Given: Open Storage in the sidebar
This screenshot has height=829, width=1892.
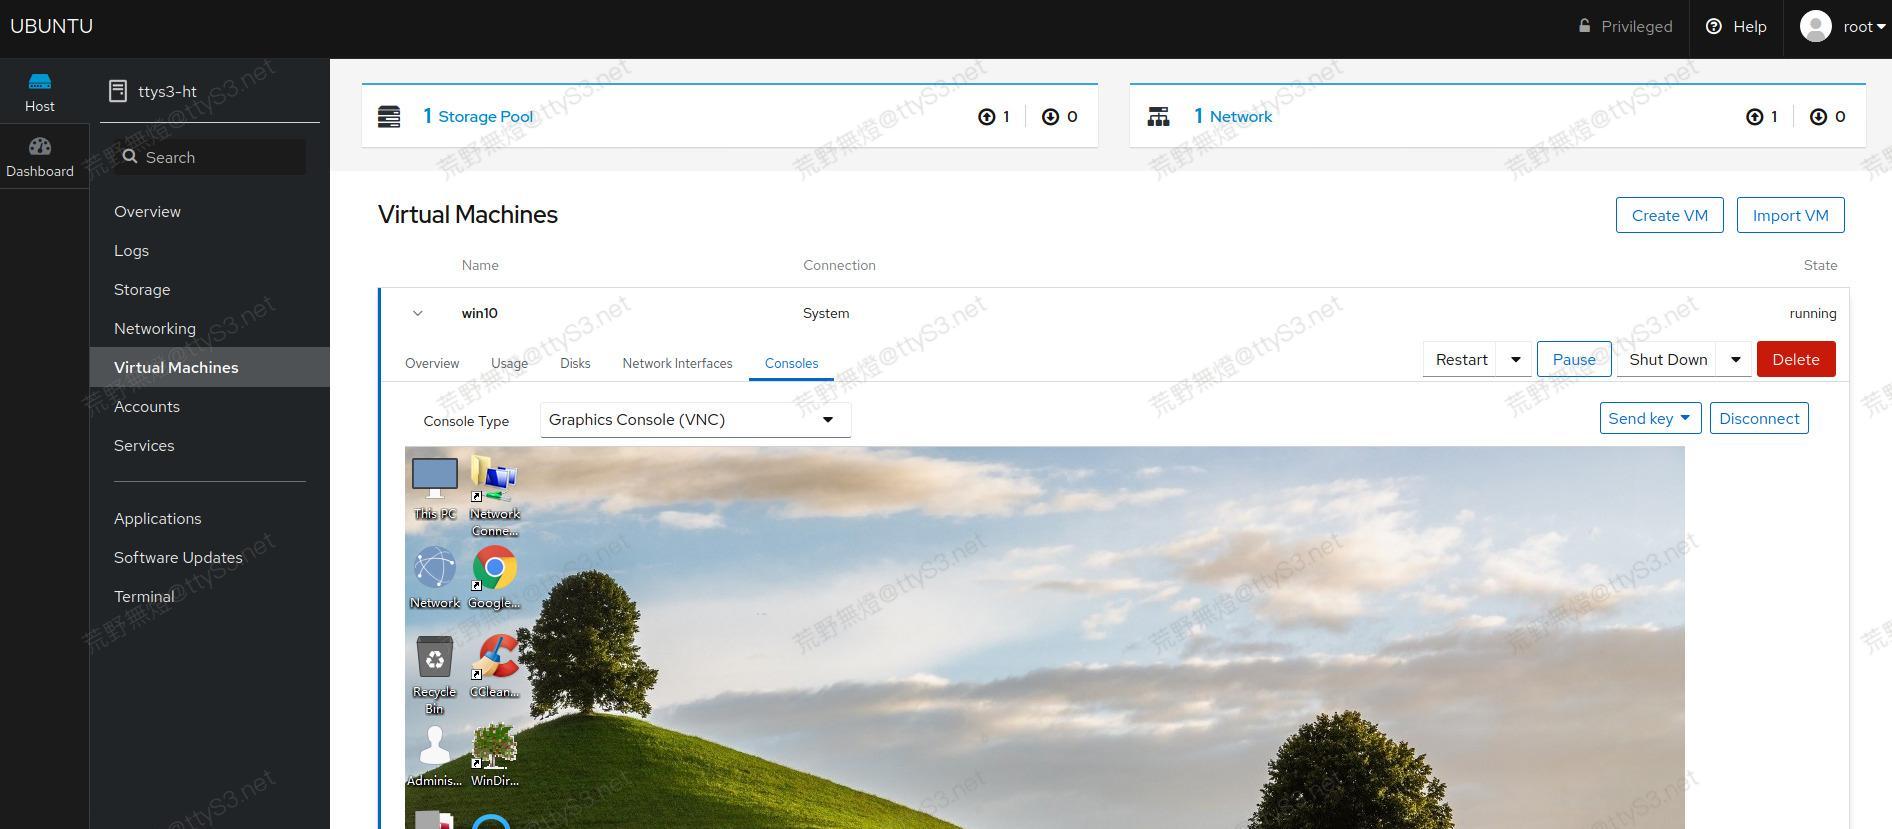Looking at the screenshot, I should point(142,290).
